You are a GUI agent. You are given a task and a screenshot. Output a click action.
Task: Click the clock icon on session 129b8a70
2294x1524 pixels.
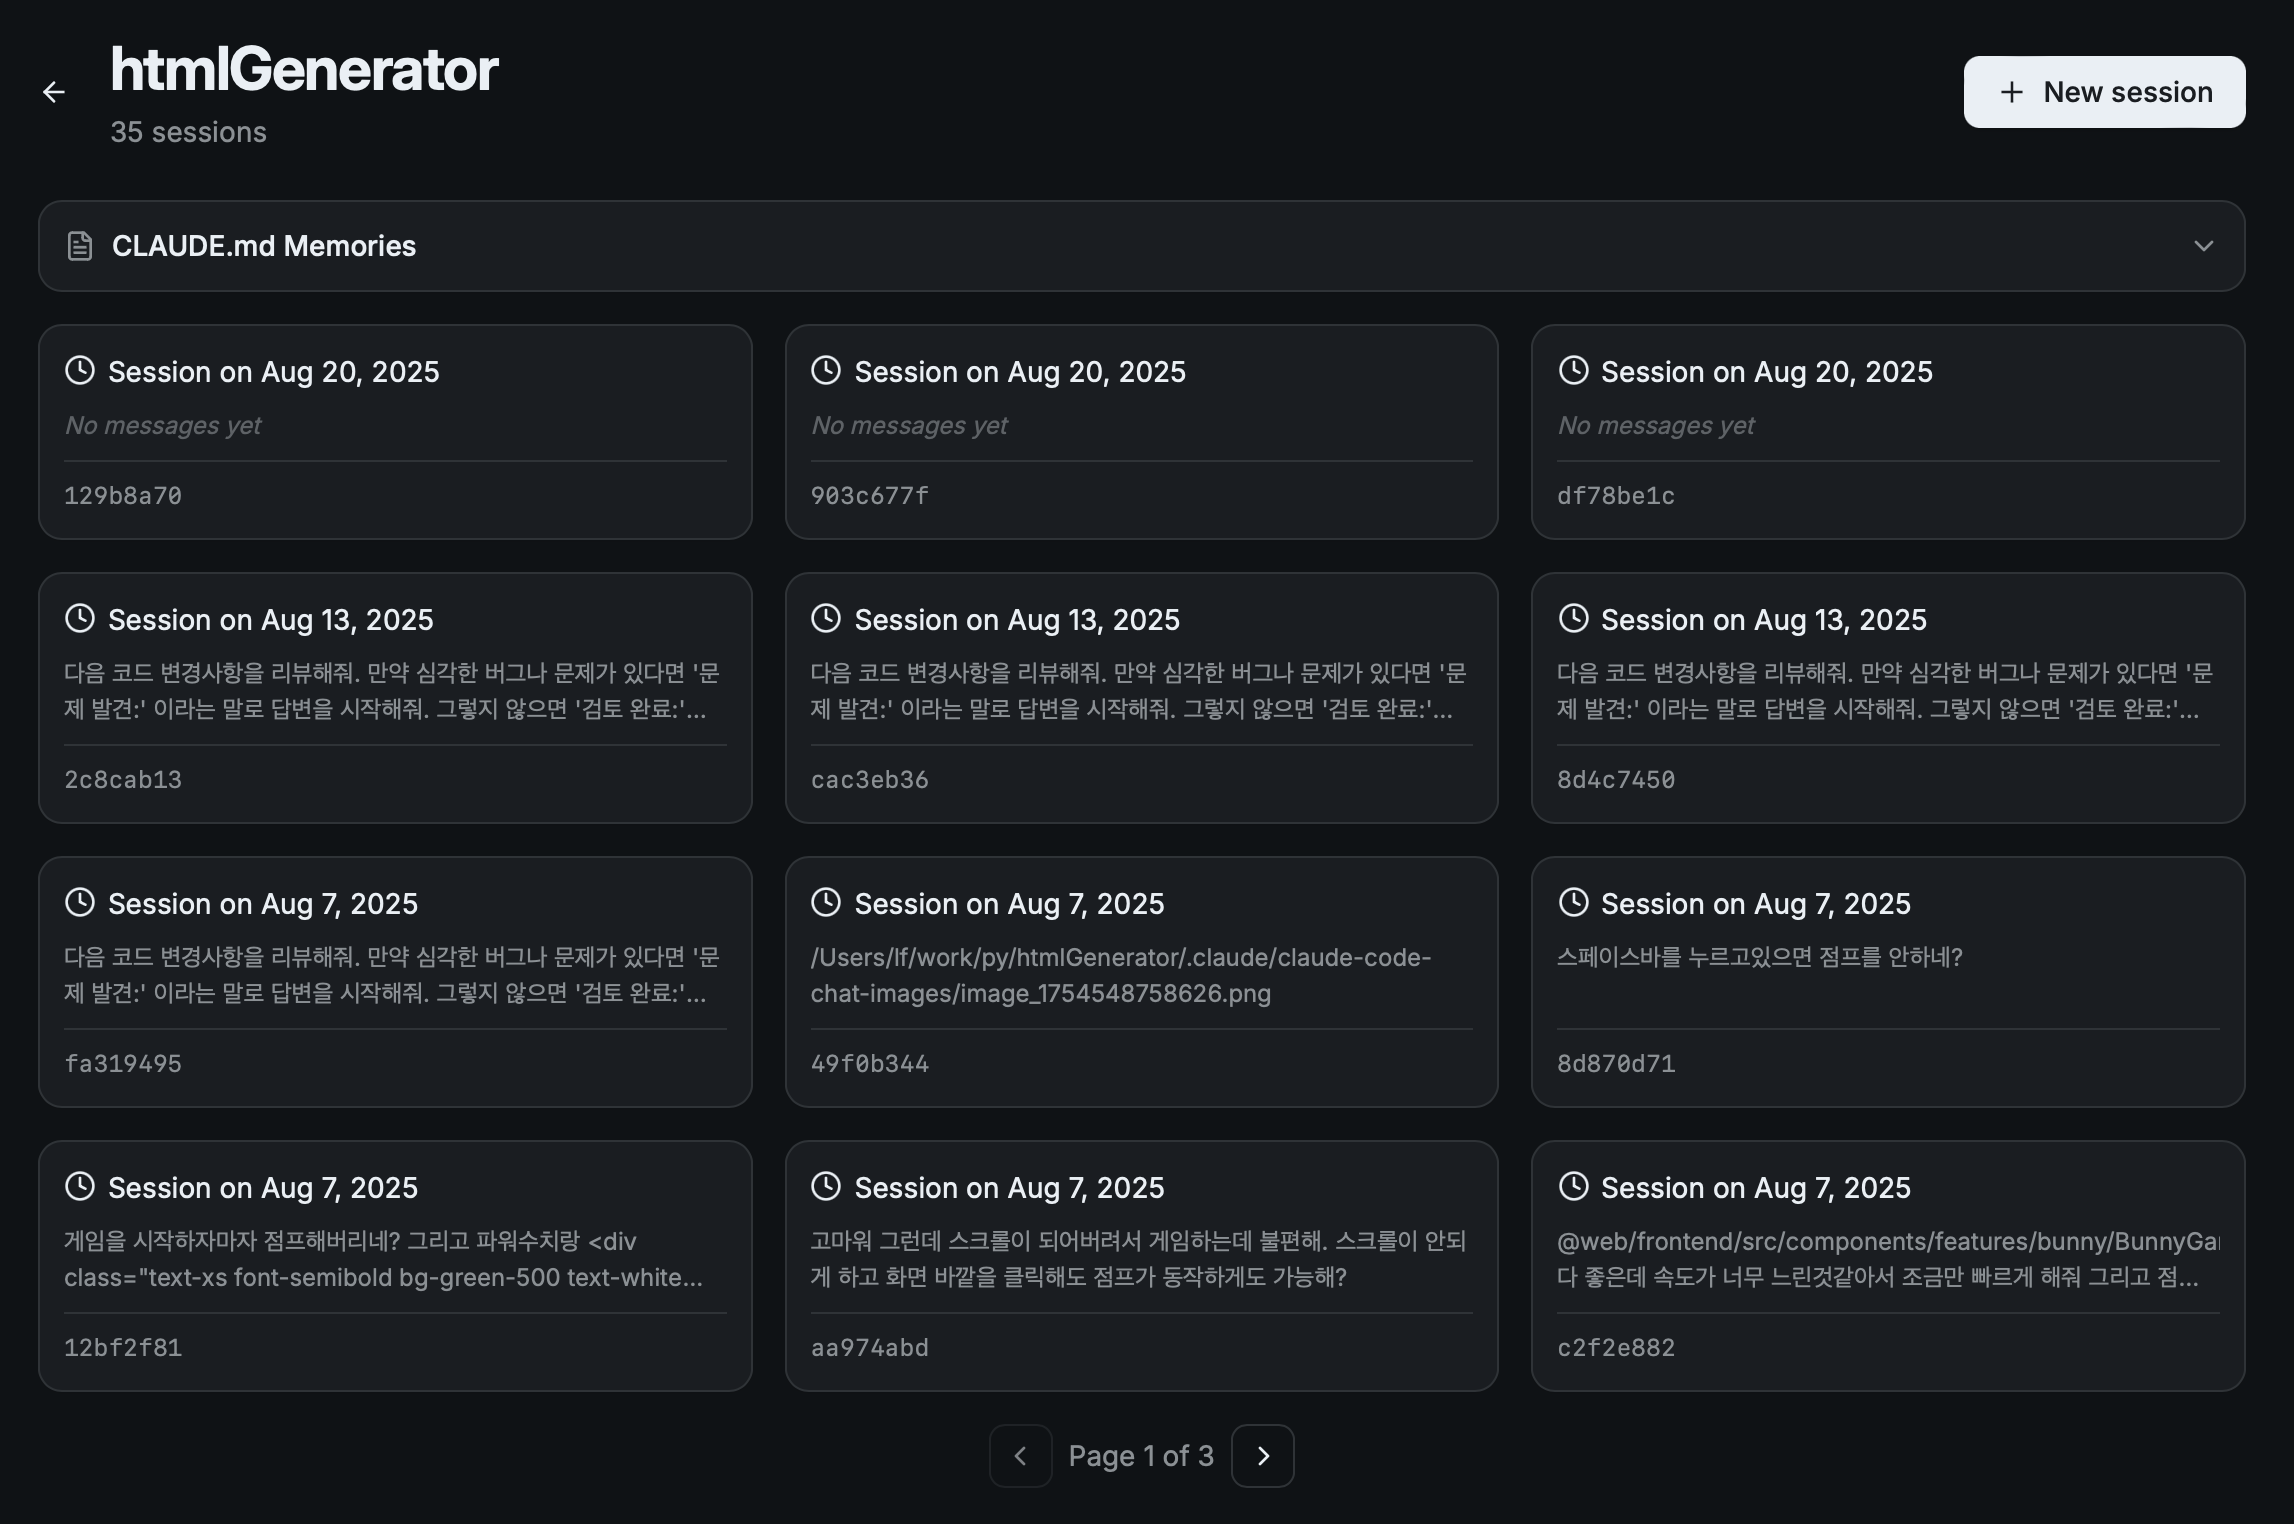click(x=80, y=371)
